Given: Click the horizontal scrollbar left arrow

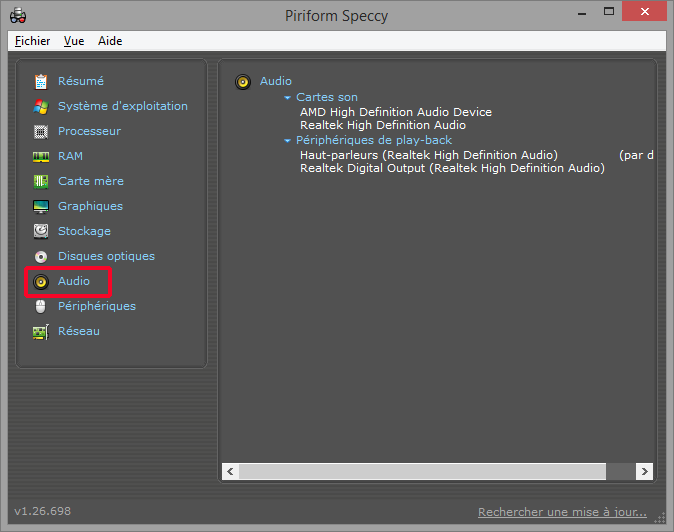Looking at the screenshot, I should [x=229, y=471].
